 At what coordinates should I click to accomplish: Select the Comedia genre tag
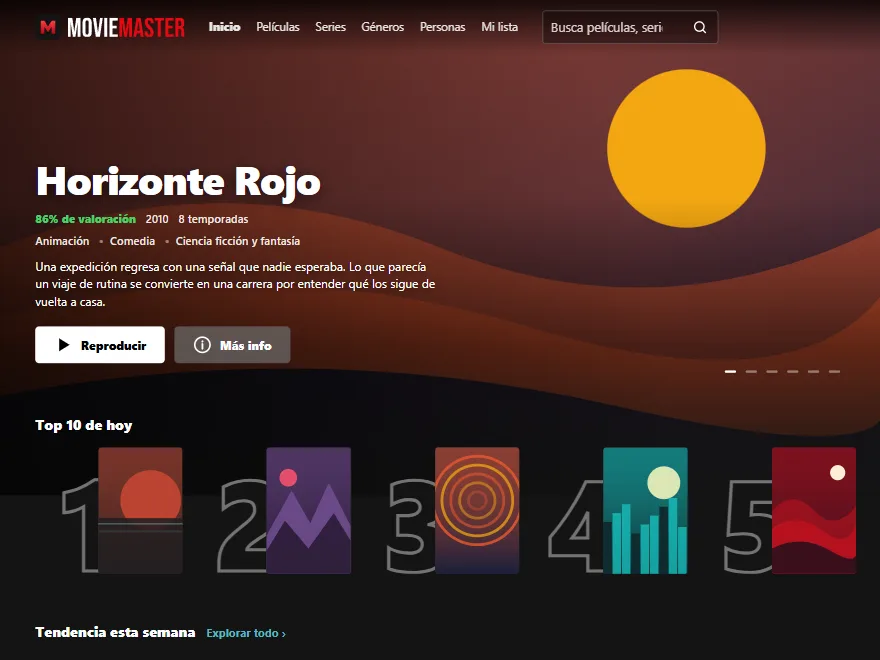pyautogui.click(x=132, y=241)
